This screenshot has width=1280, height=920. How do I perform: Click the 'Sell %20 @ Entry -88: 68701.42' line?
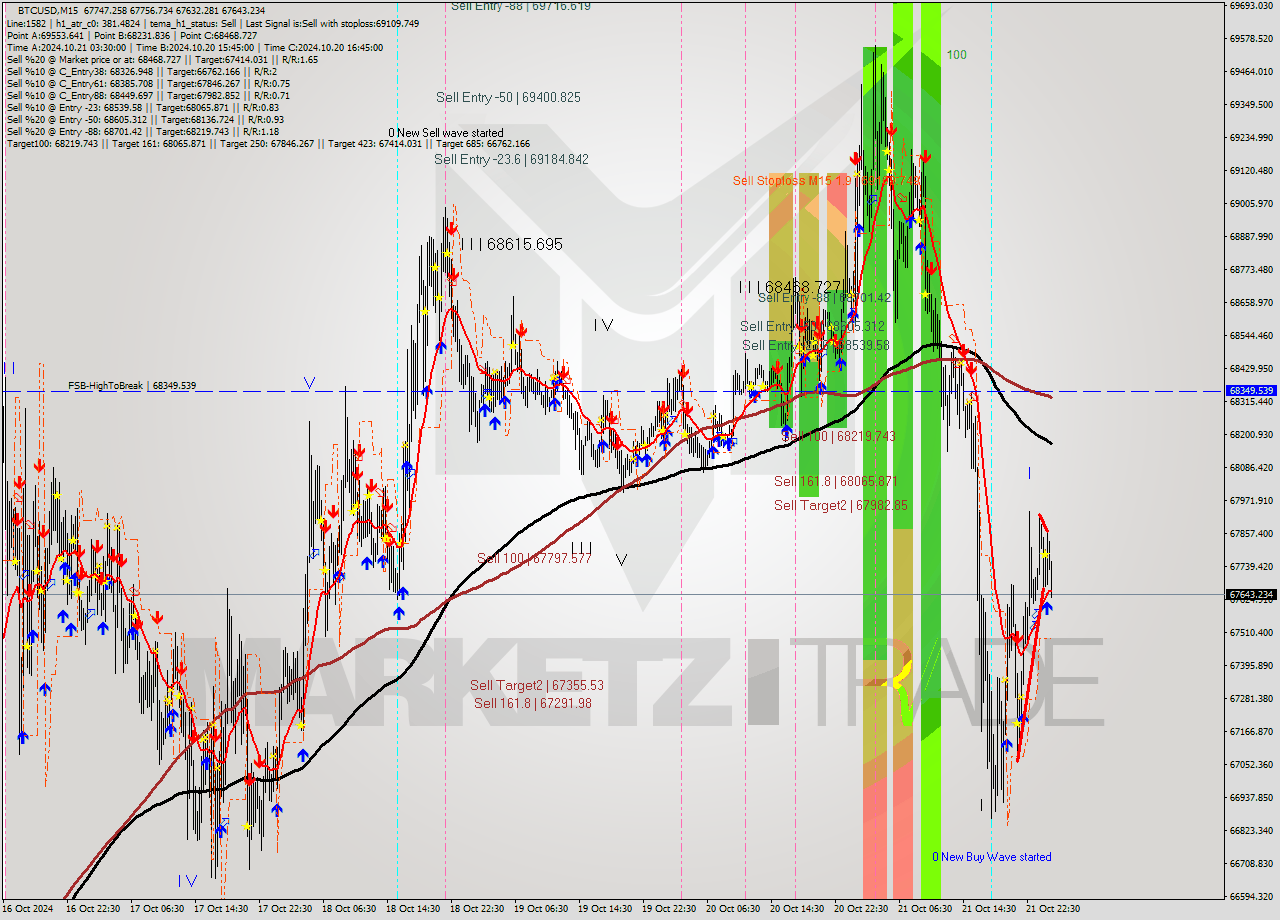click(143, 132)
